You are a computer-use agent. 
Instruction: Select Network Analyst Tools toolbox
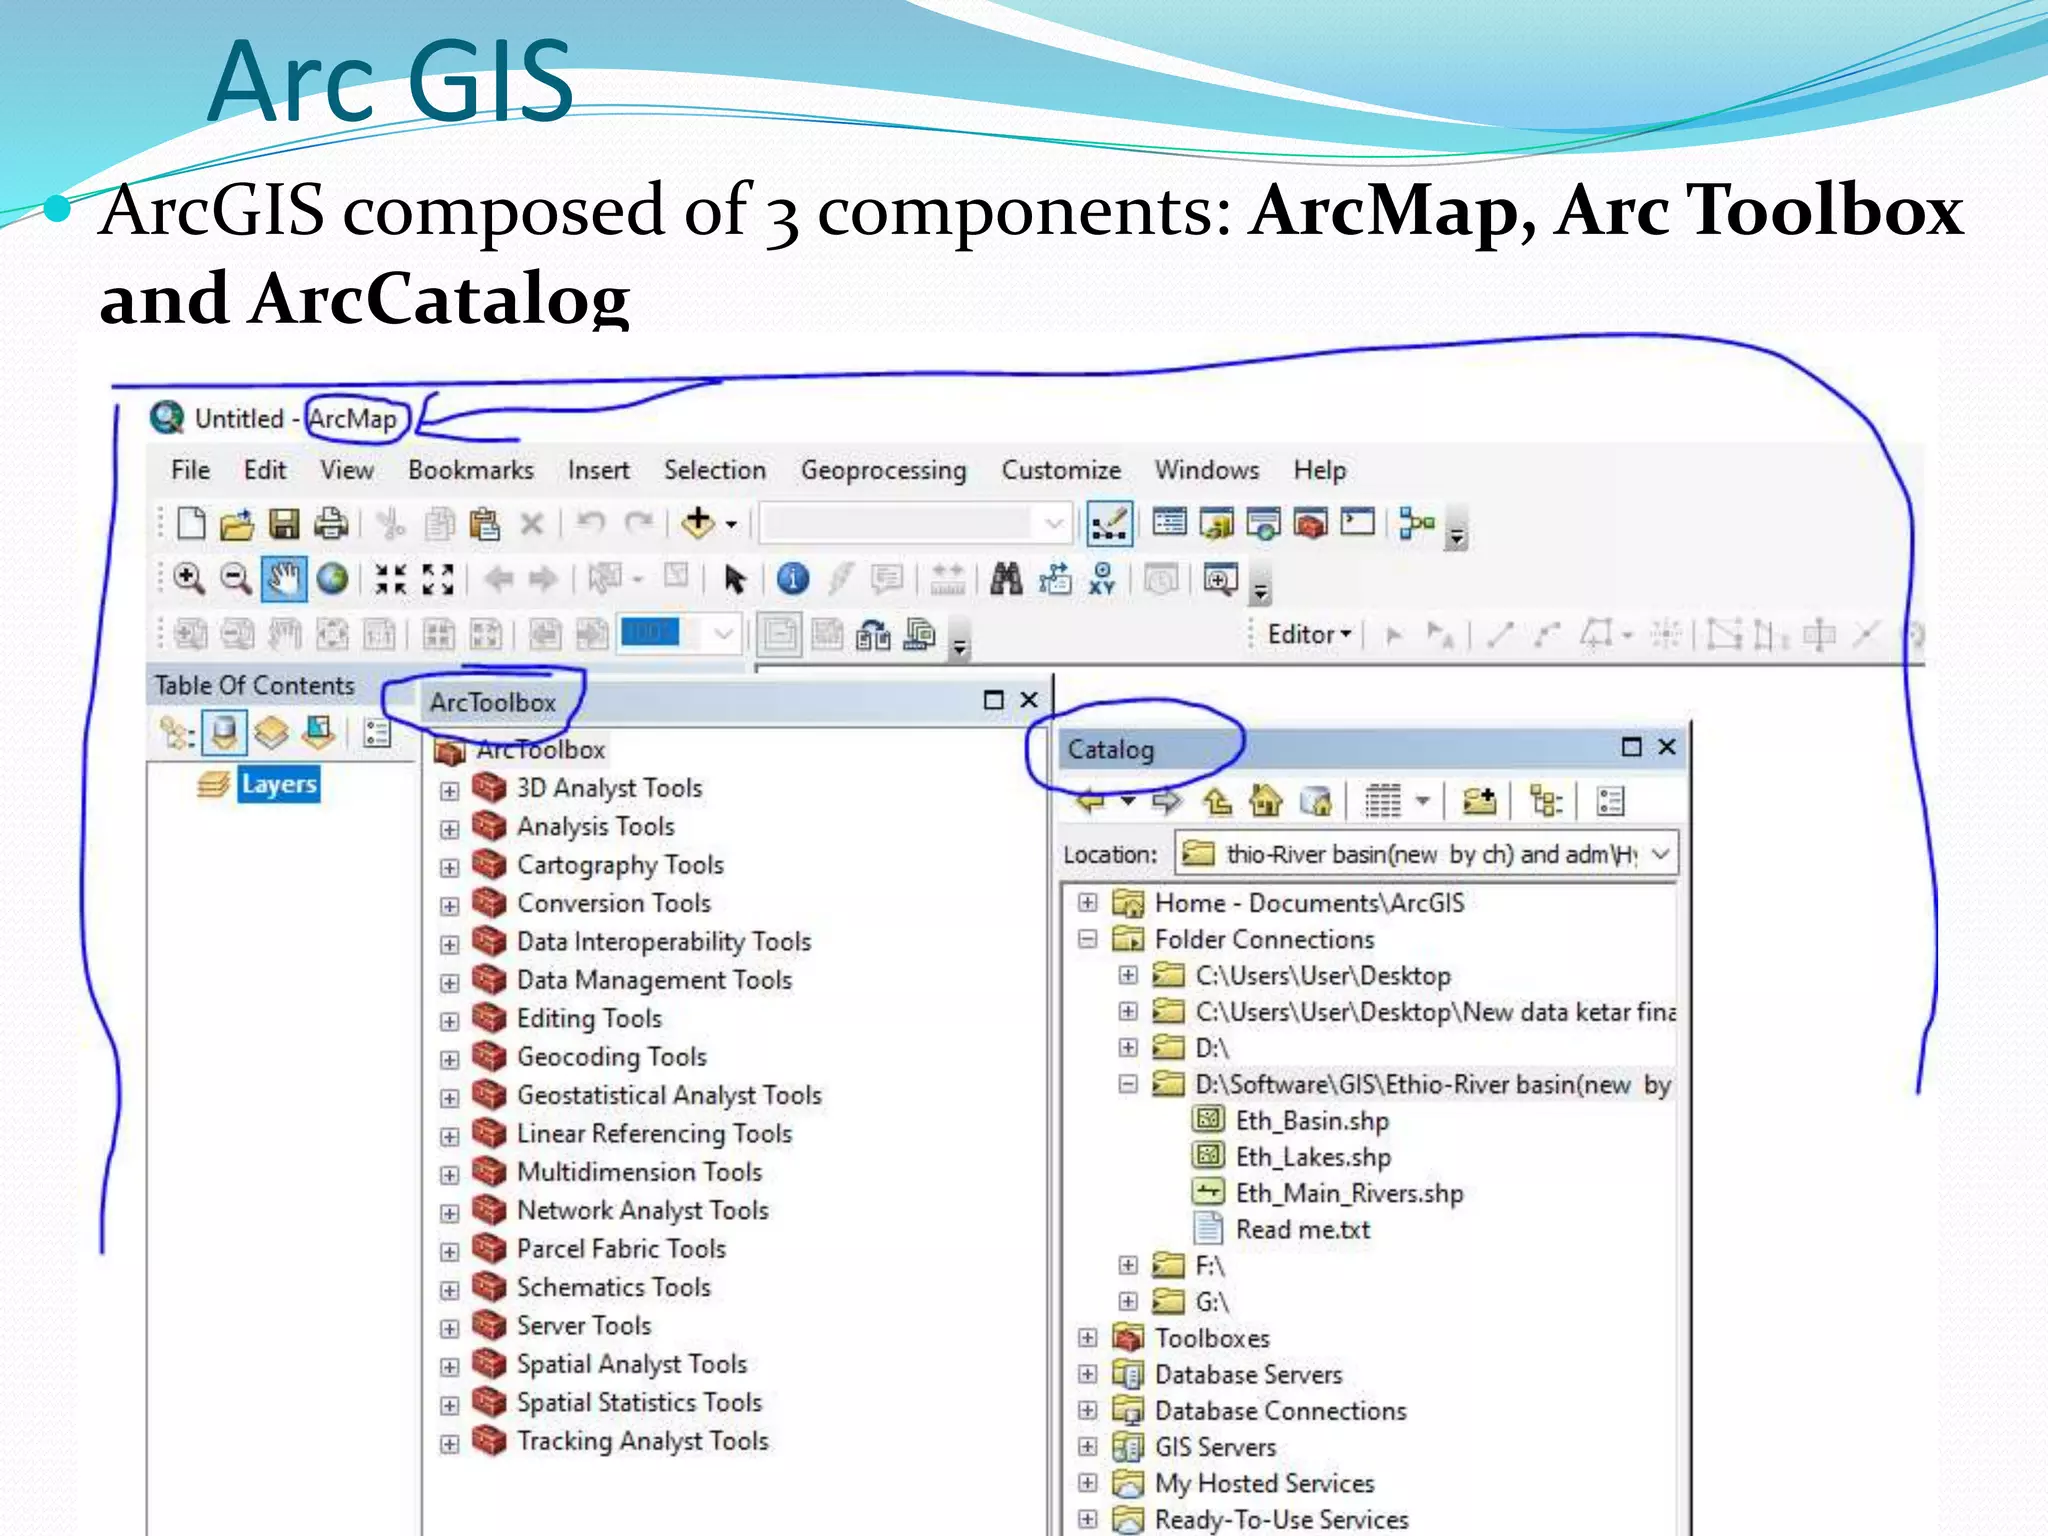642,1210
